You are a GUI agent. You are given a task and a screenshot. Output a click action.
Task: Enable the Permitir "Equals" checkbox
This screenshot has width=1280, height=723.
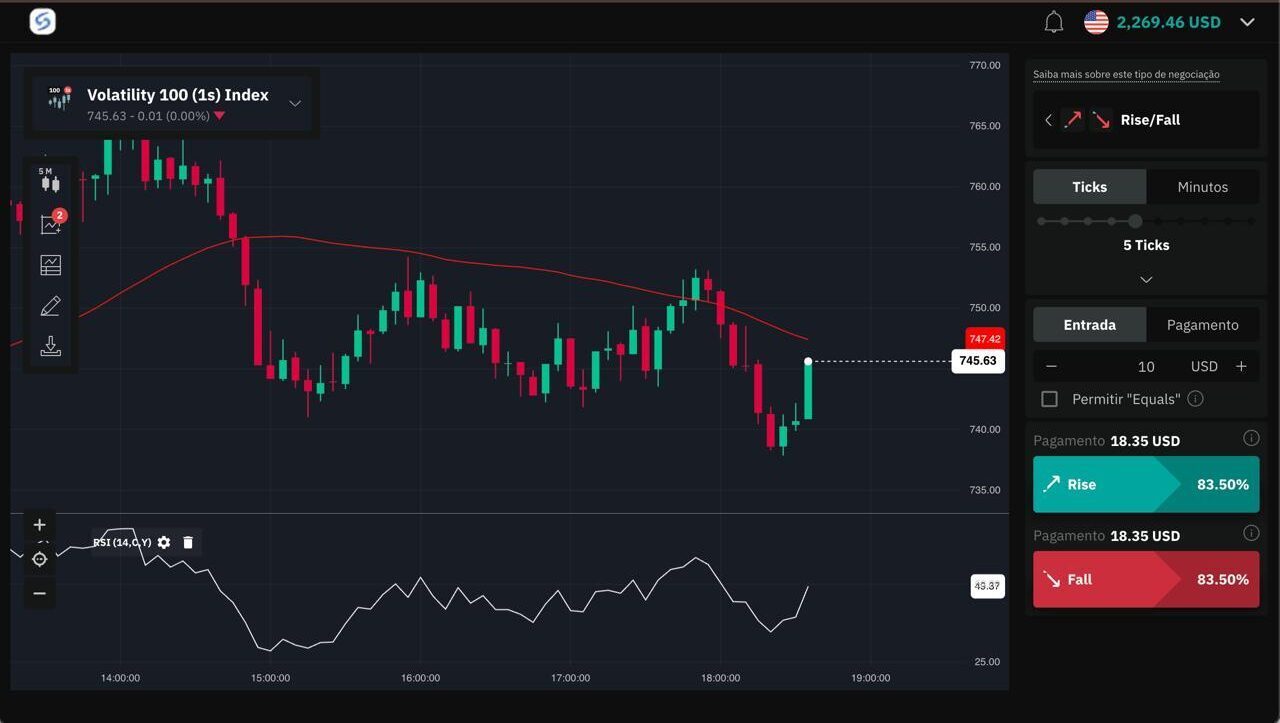coord(1049,399)
